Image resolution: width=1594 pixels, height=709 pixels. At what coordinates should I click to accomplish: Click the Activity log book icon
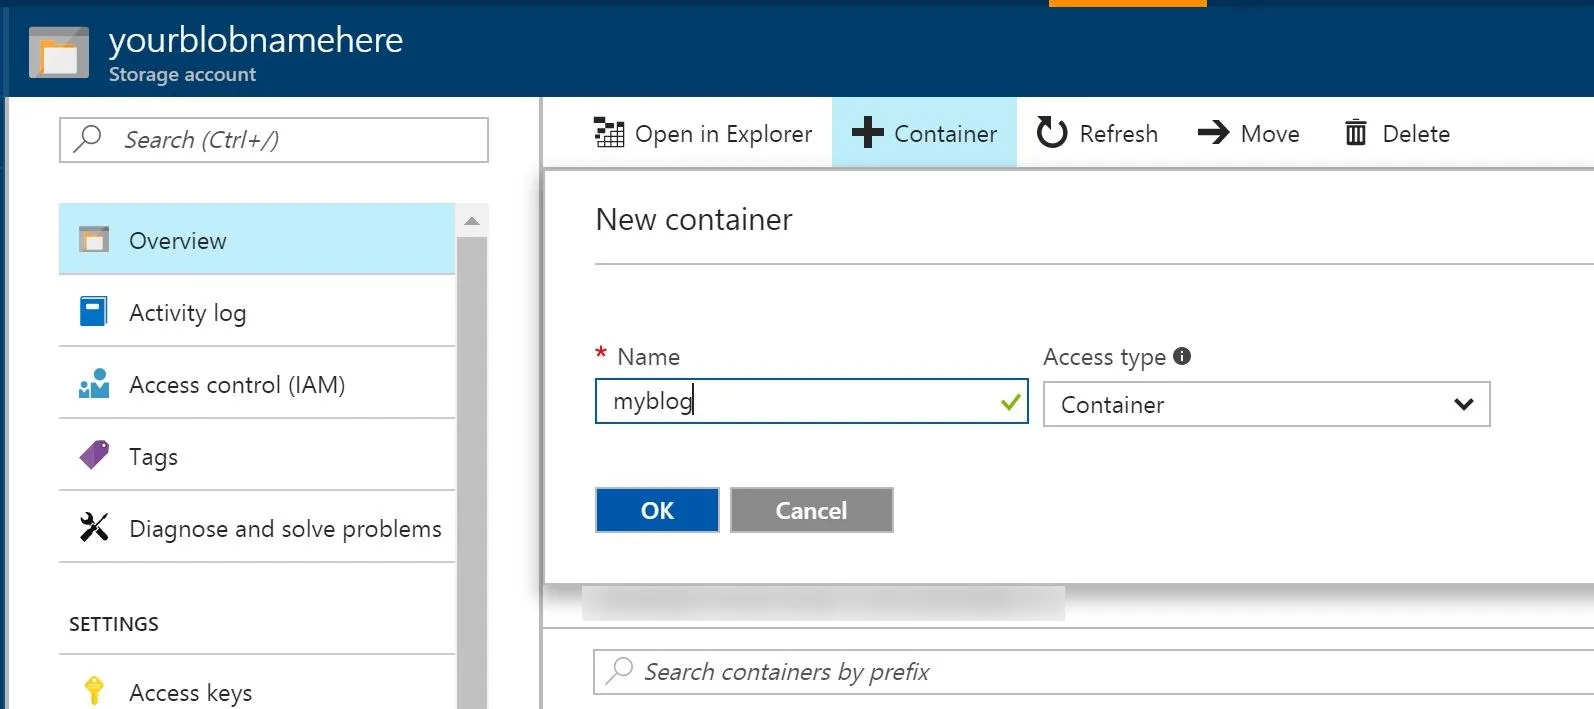point(94,311)
